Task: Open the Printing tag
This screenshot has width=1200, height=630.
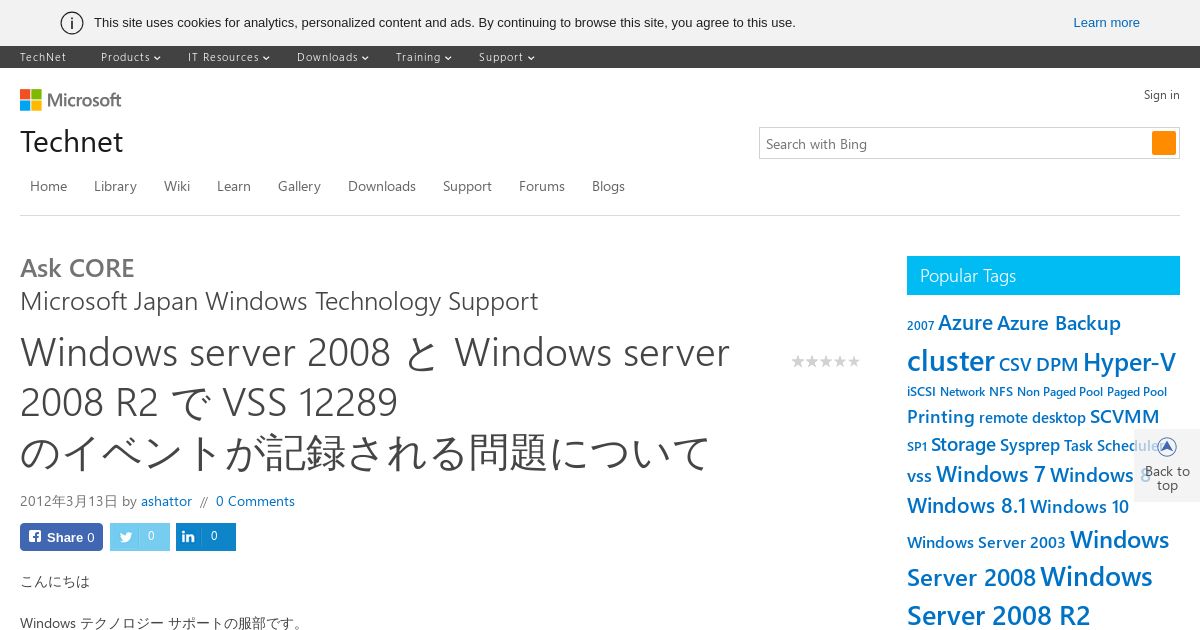Action: [x=940, y=417]
